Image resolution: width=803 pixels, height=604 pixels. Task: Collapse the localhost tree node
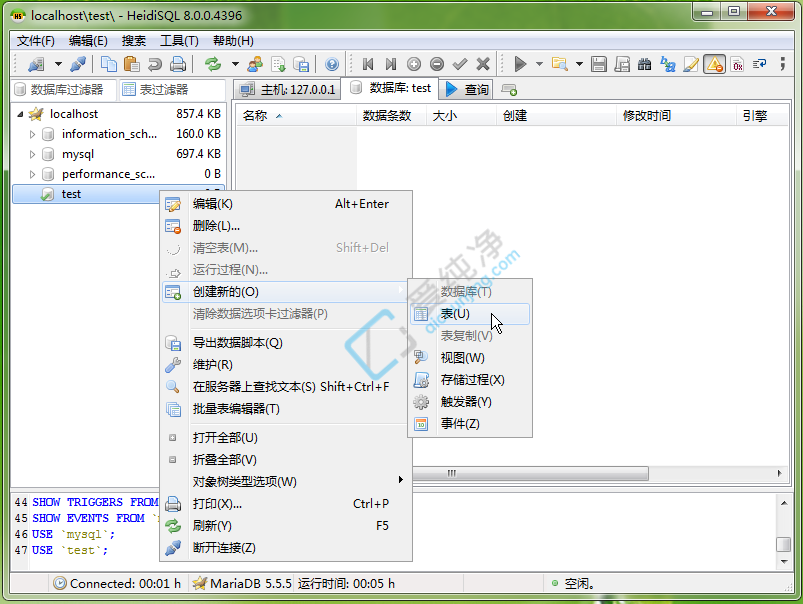click(x=20, y=114)
